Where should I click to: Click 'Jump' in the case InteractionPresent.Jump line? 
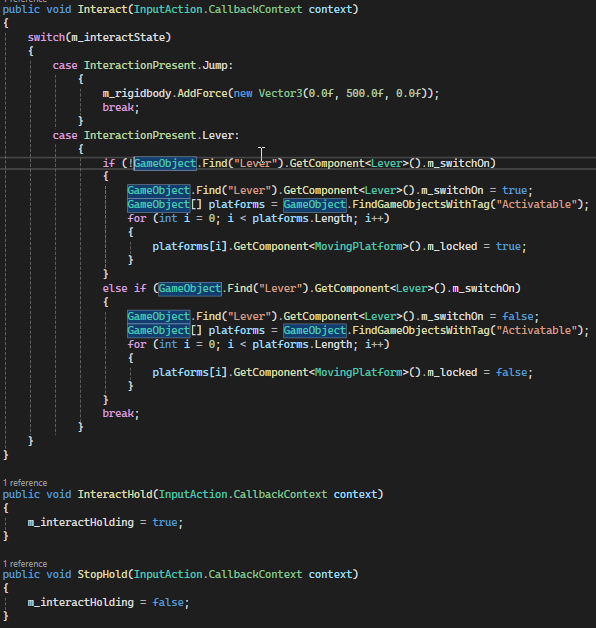coord(215,65)
